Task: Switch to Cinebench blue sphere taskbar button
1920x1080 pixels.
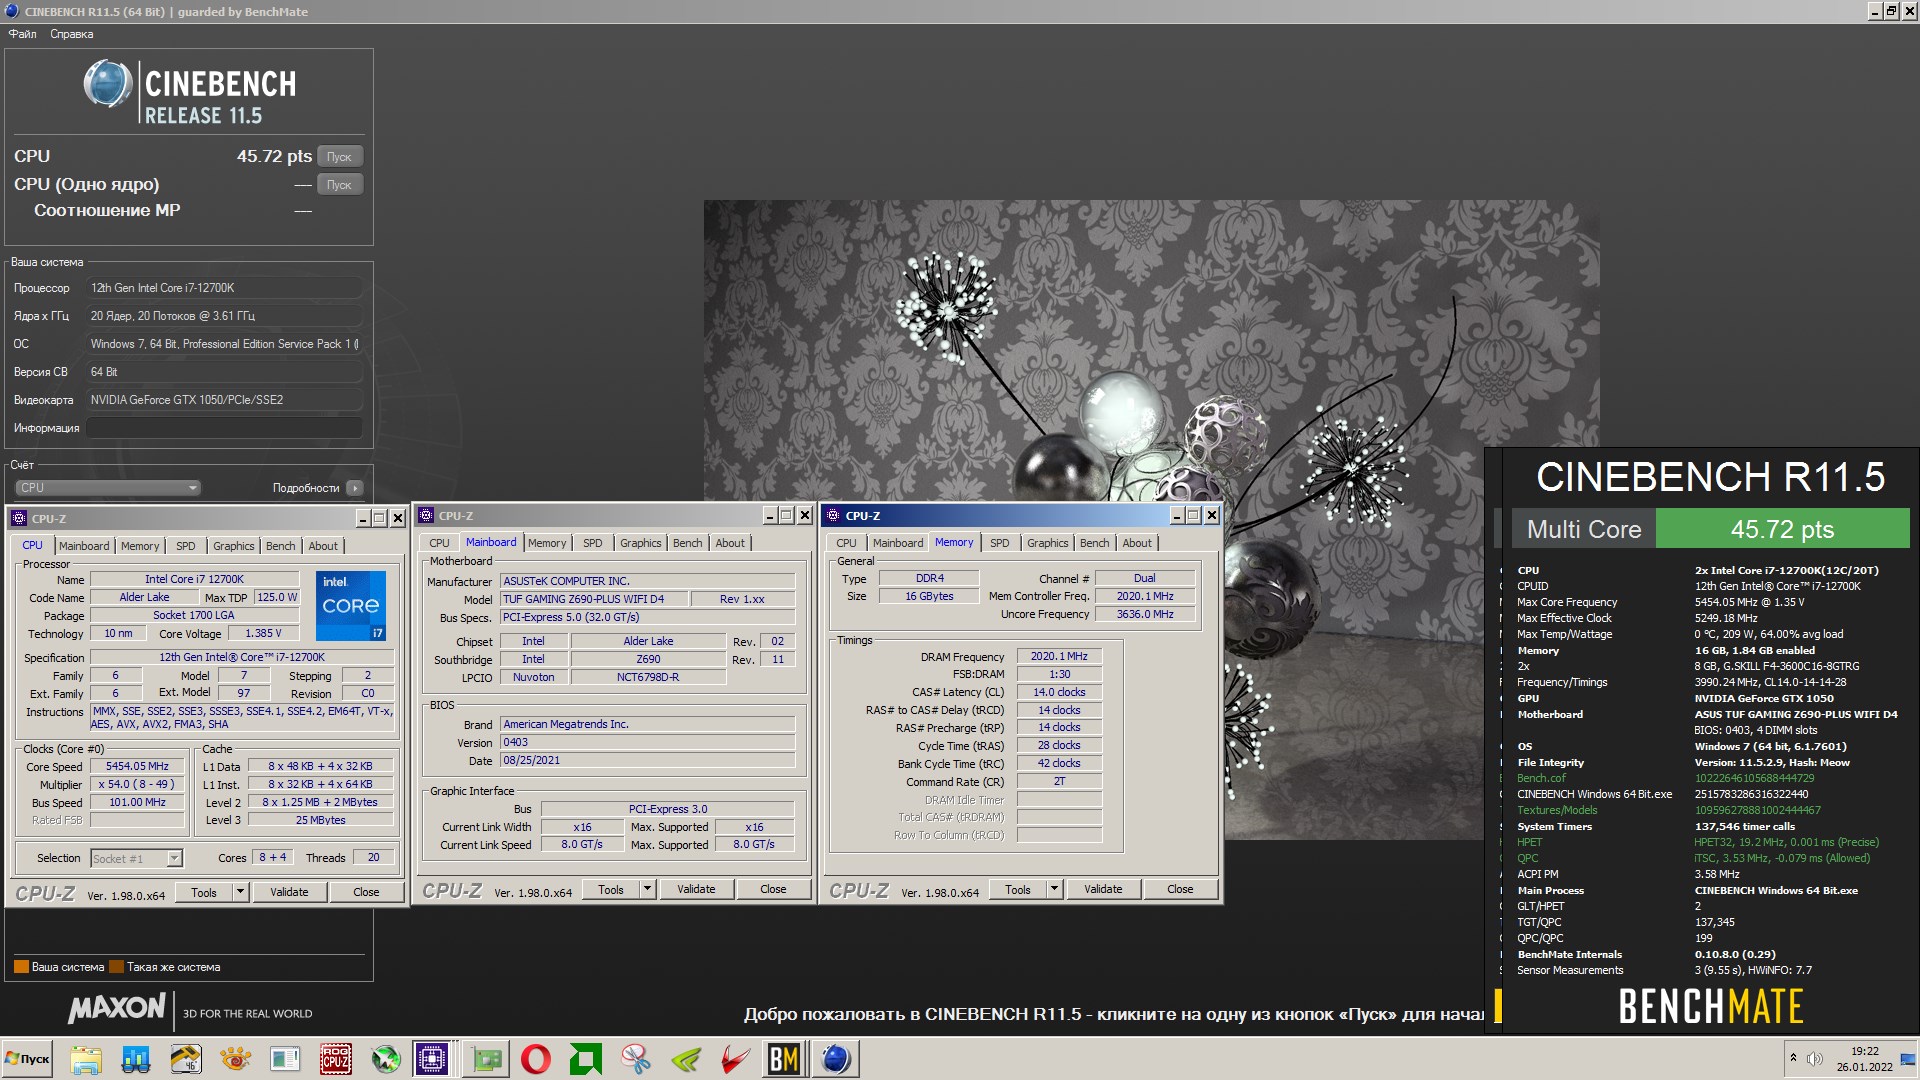Action: (x=836, y=1059)
